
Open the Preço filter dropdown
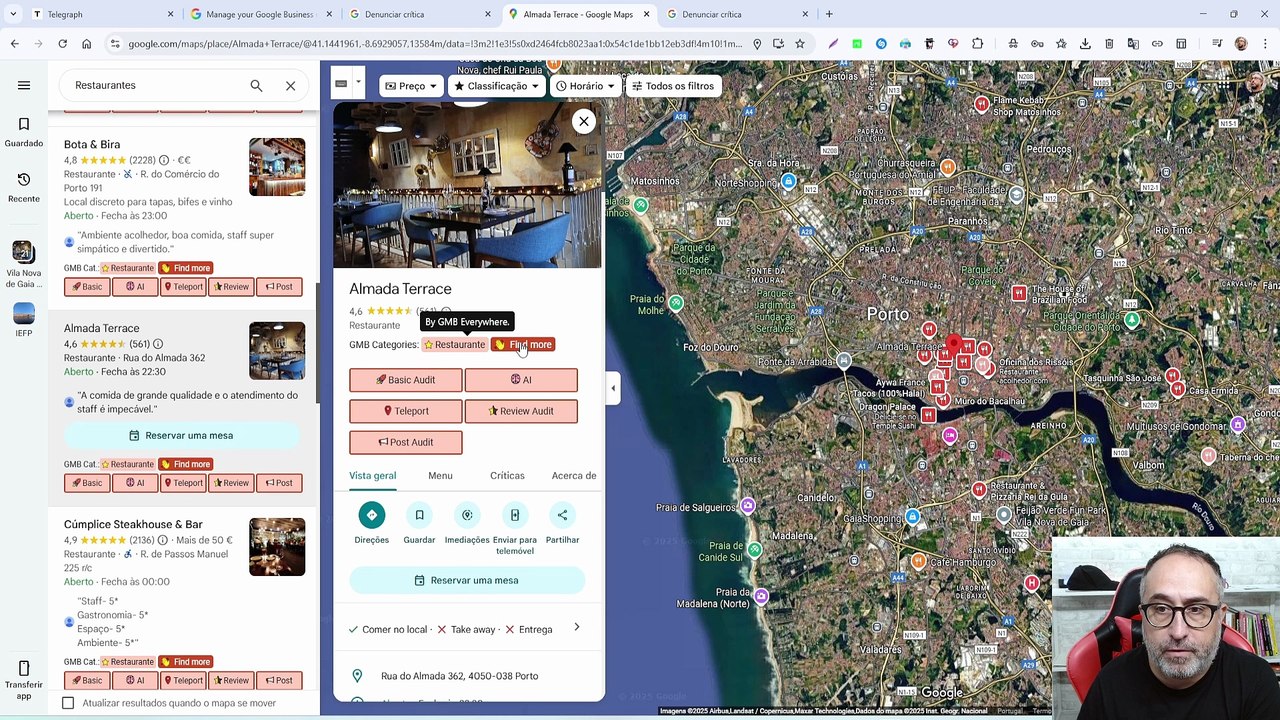click(411, 86)
